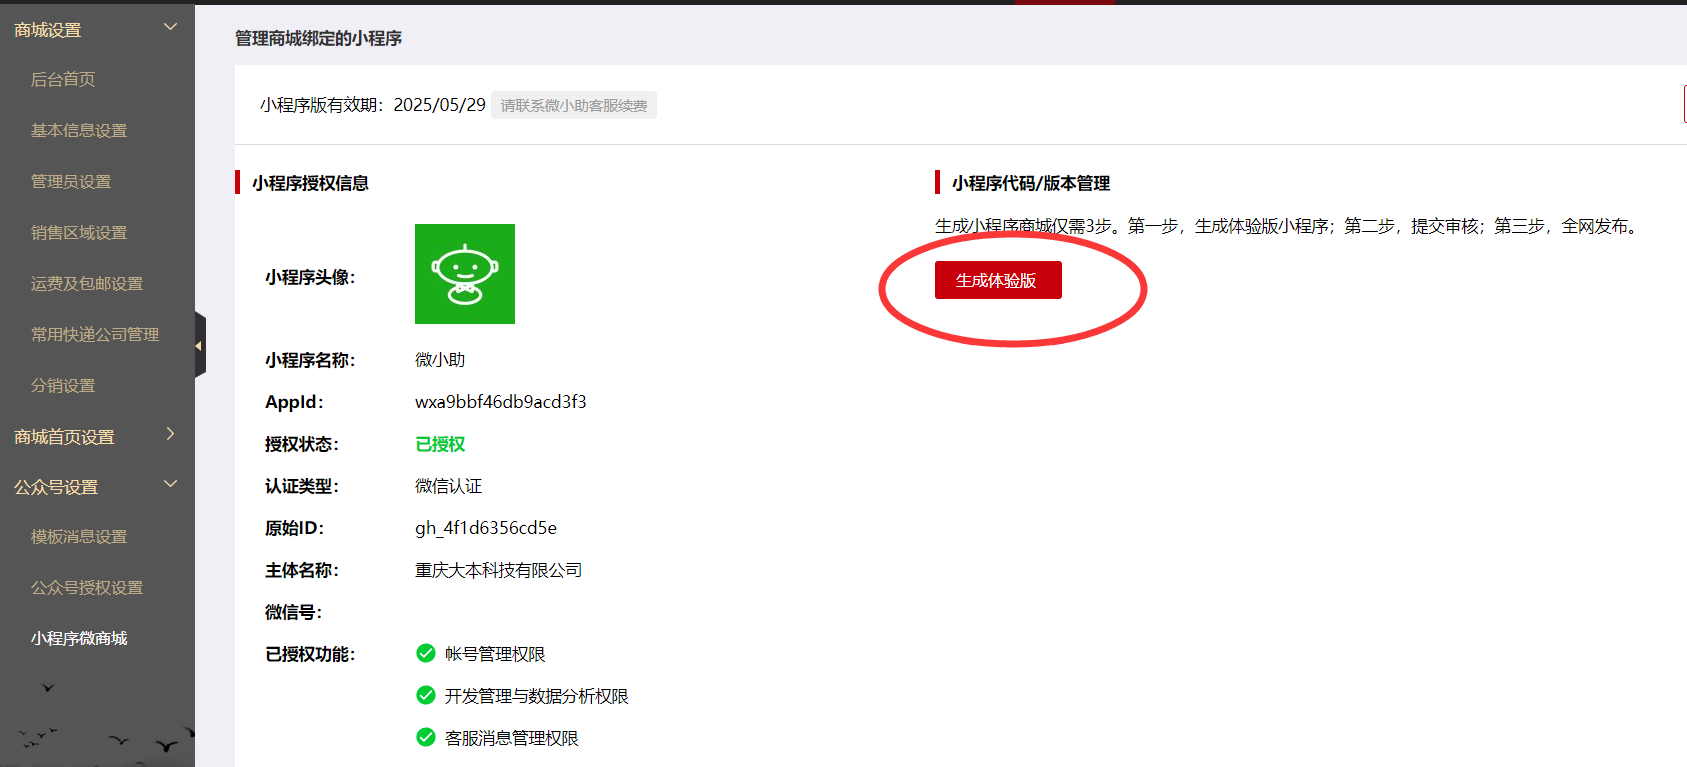The width and height of the screenshot is (1687, 767).
Task: Click green checkmark beside 客服消息管理权限
Action: tap(426, 737)
